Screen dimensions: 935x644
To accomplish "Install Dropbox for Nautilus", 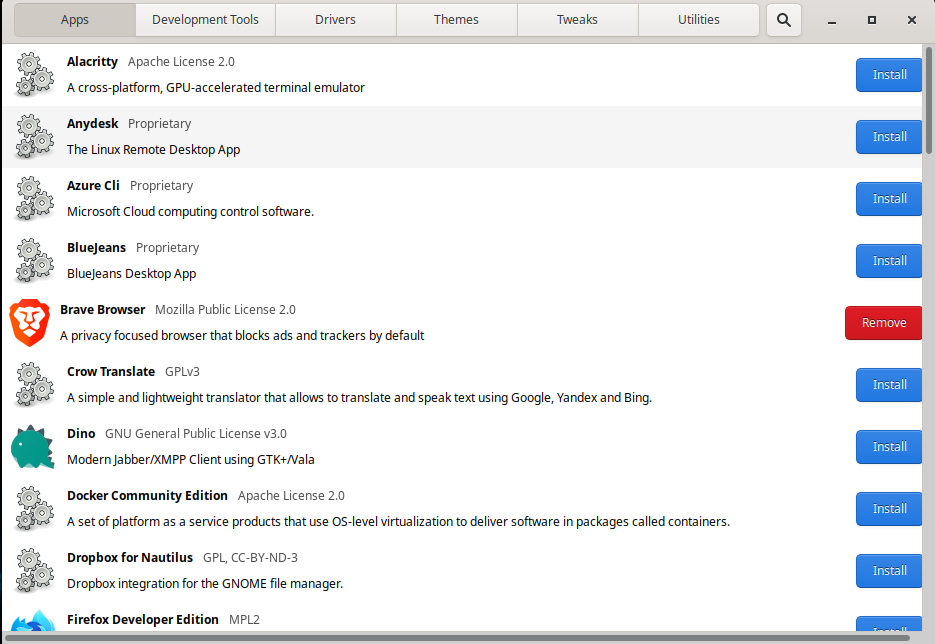I will [x=889, y=571].
